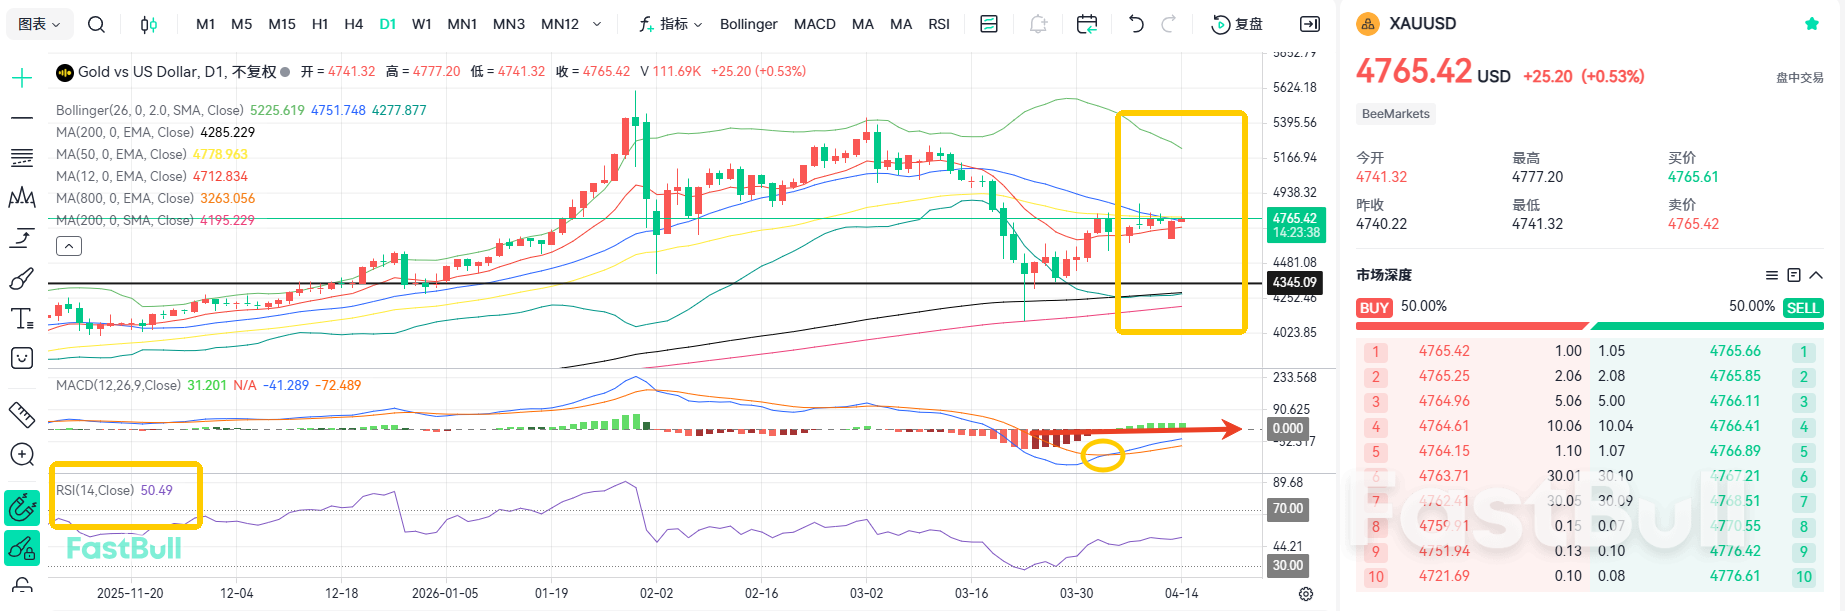Viewport: 1845px width, 611px height.
Task: Select the crosshair cursor tool
Action: coord(22,78)
